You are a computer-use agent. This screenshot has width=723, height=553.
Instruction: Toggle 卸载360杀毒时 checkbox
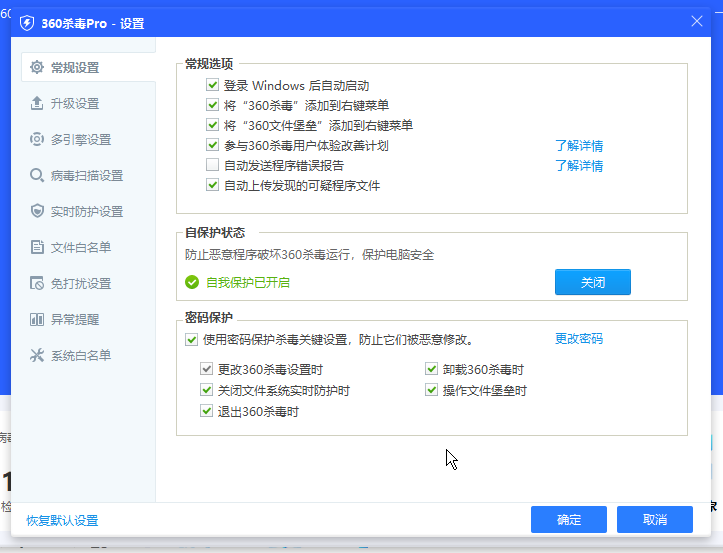point(431,369)
